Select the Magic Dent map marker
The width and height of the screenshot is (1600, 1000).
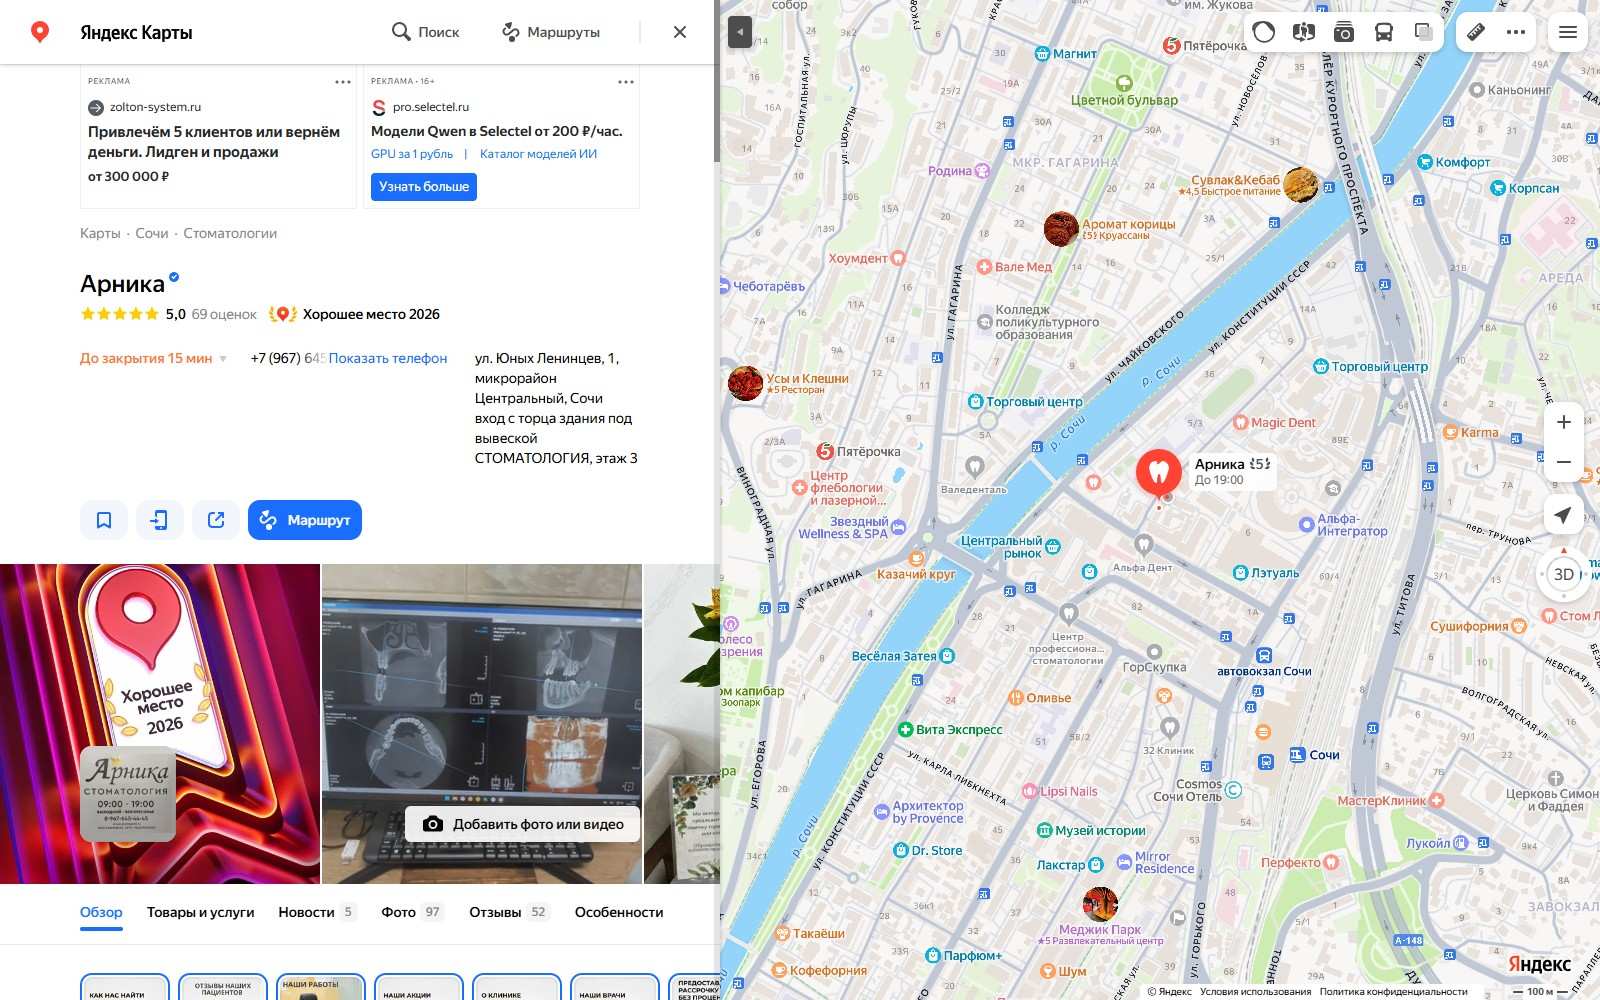(1274, 422)
